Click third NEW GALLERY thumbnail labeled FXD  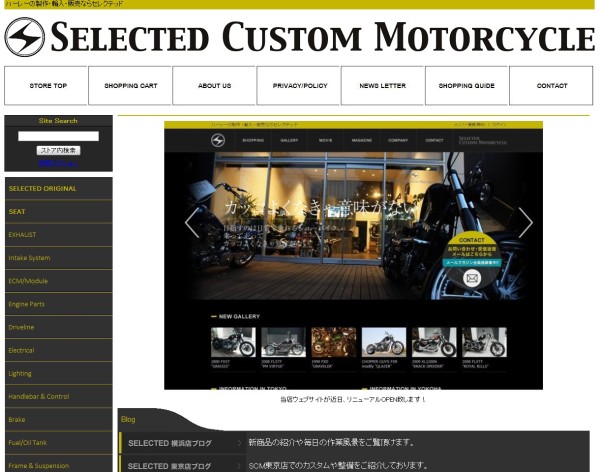334,342
